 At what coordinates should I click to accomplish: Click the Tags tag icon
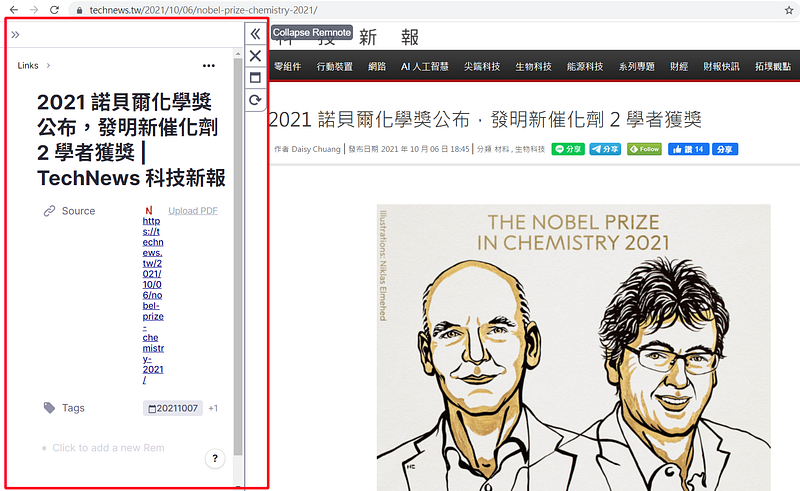[x=49, y=407]
